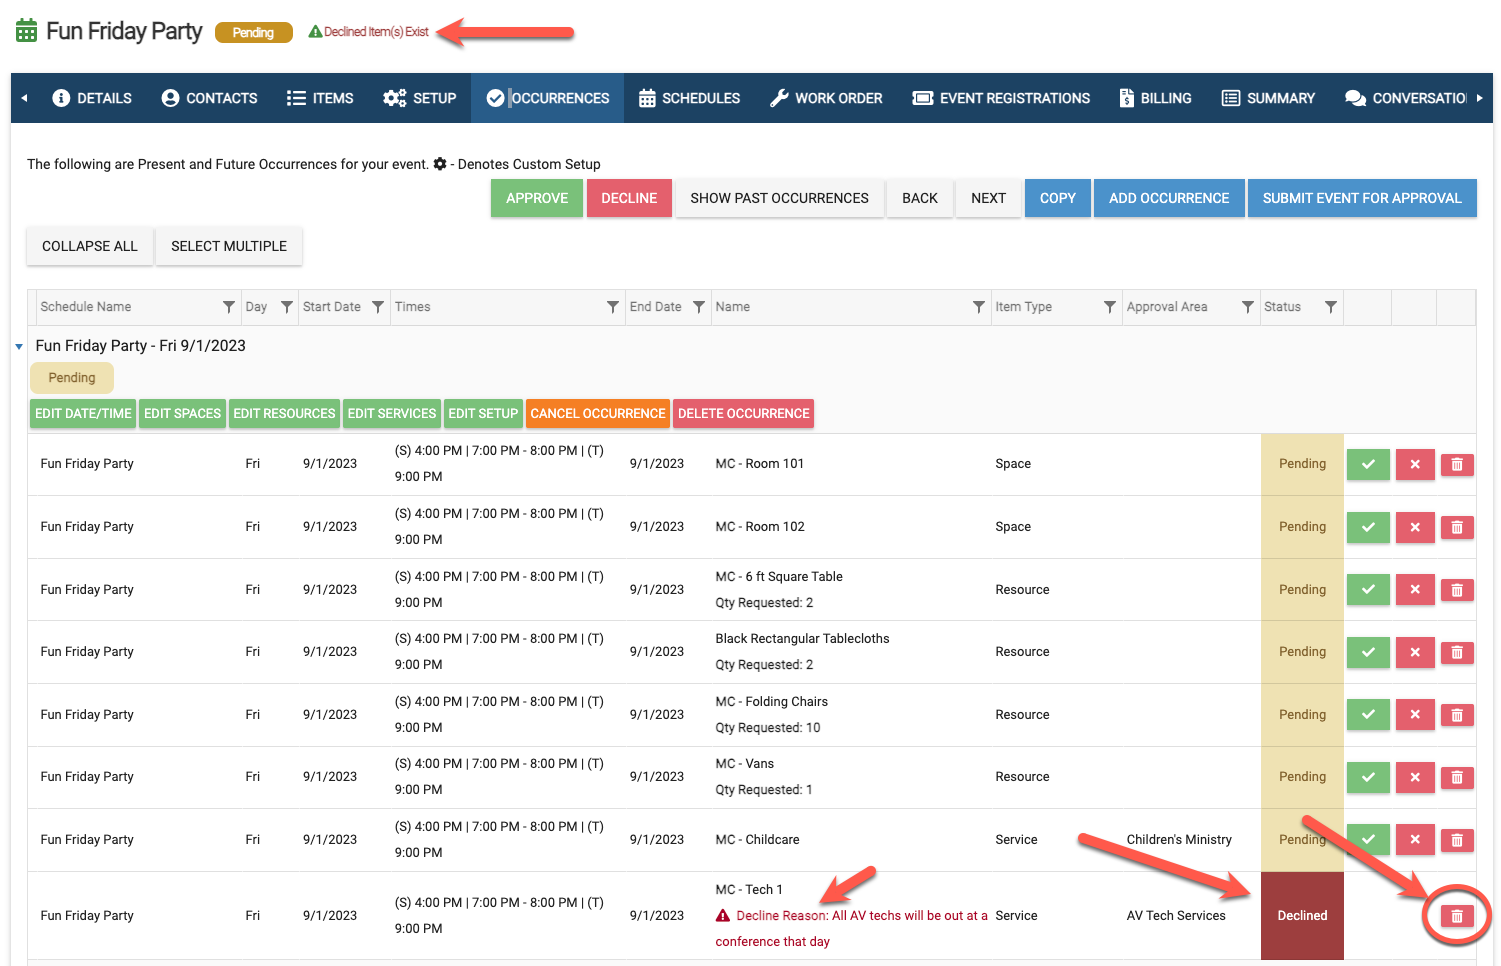Open filter icon on Status column
The width and height of the screenshot is (1501, 966).
tap(1330, 307)
